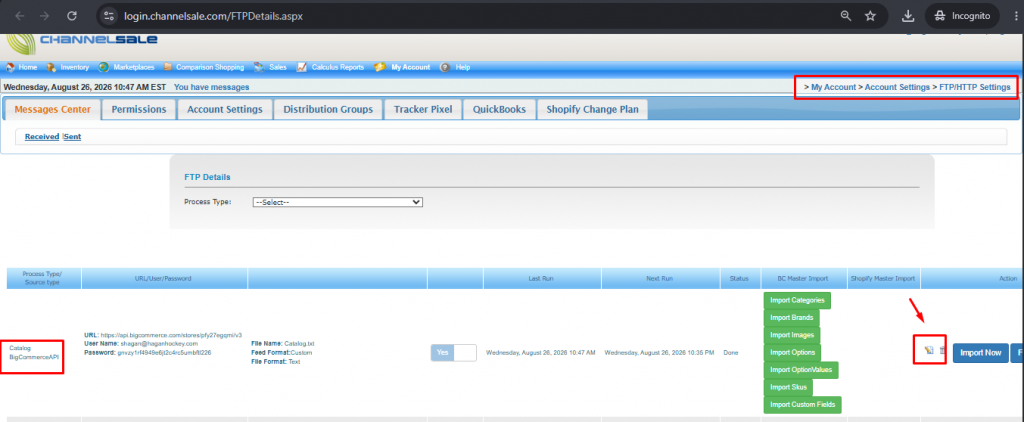
Task: Open the Inventory menu
Action: [74, 67]
